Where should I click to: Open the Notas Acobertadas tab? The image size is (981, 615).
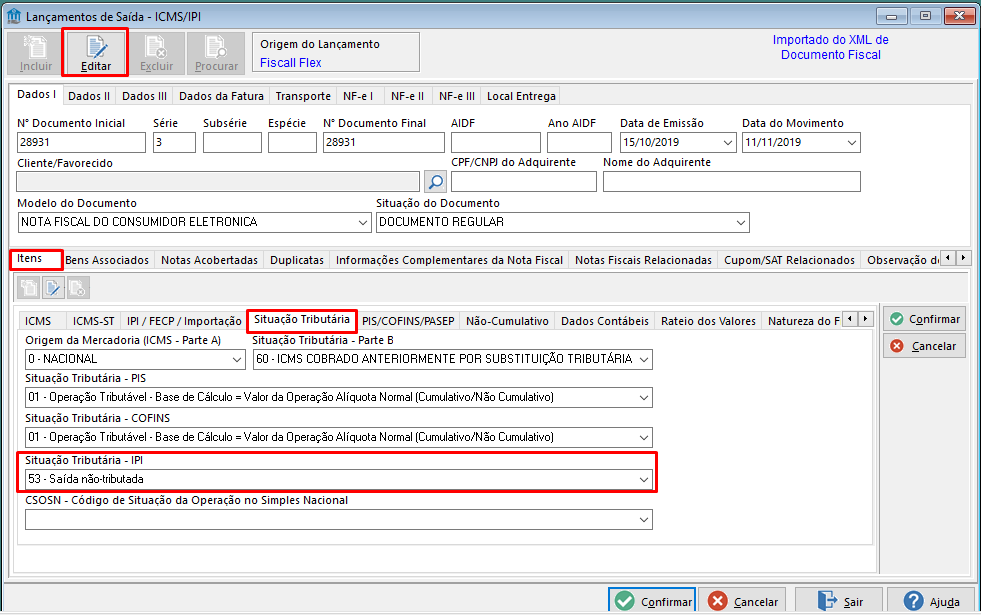(210, 260)
